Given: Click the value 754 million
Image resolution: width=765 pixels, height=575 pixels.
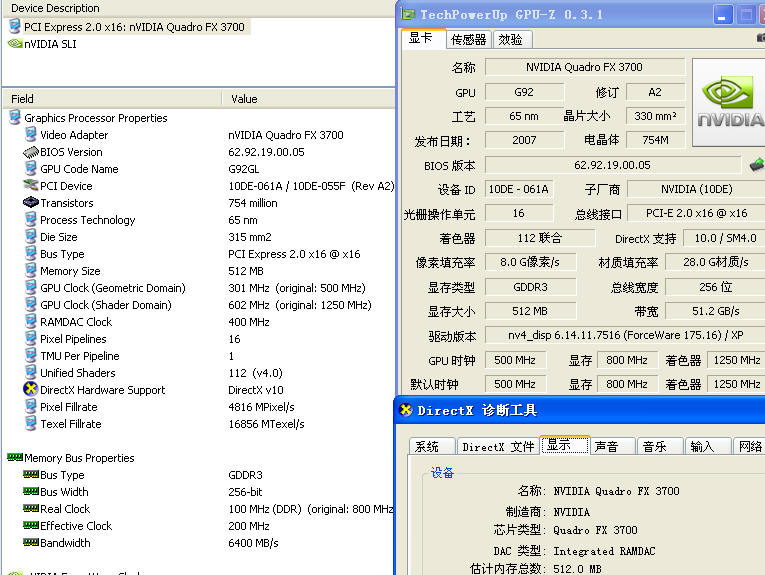Looking at the screenshot, I should pyautogui.click(x=253, y=203).
